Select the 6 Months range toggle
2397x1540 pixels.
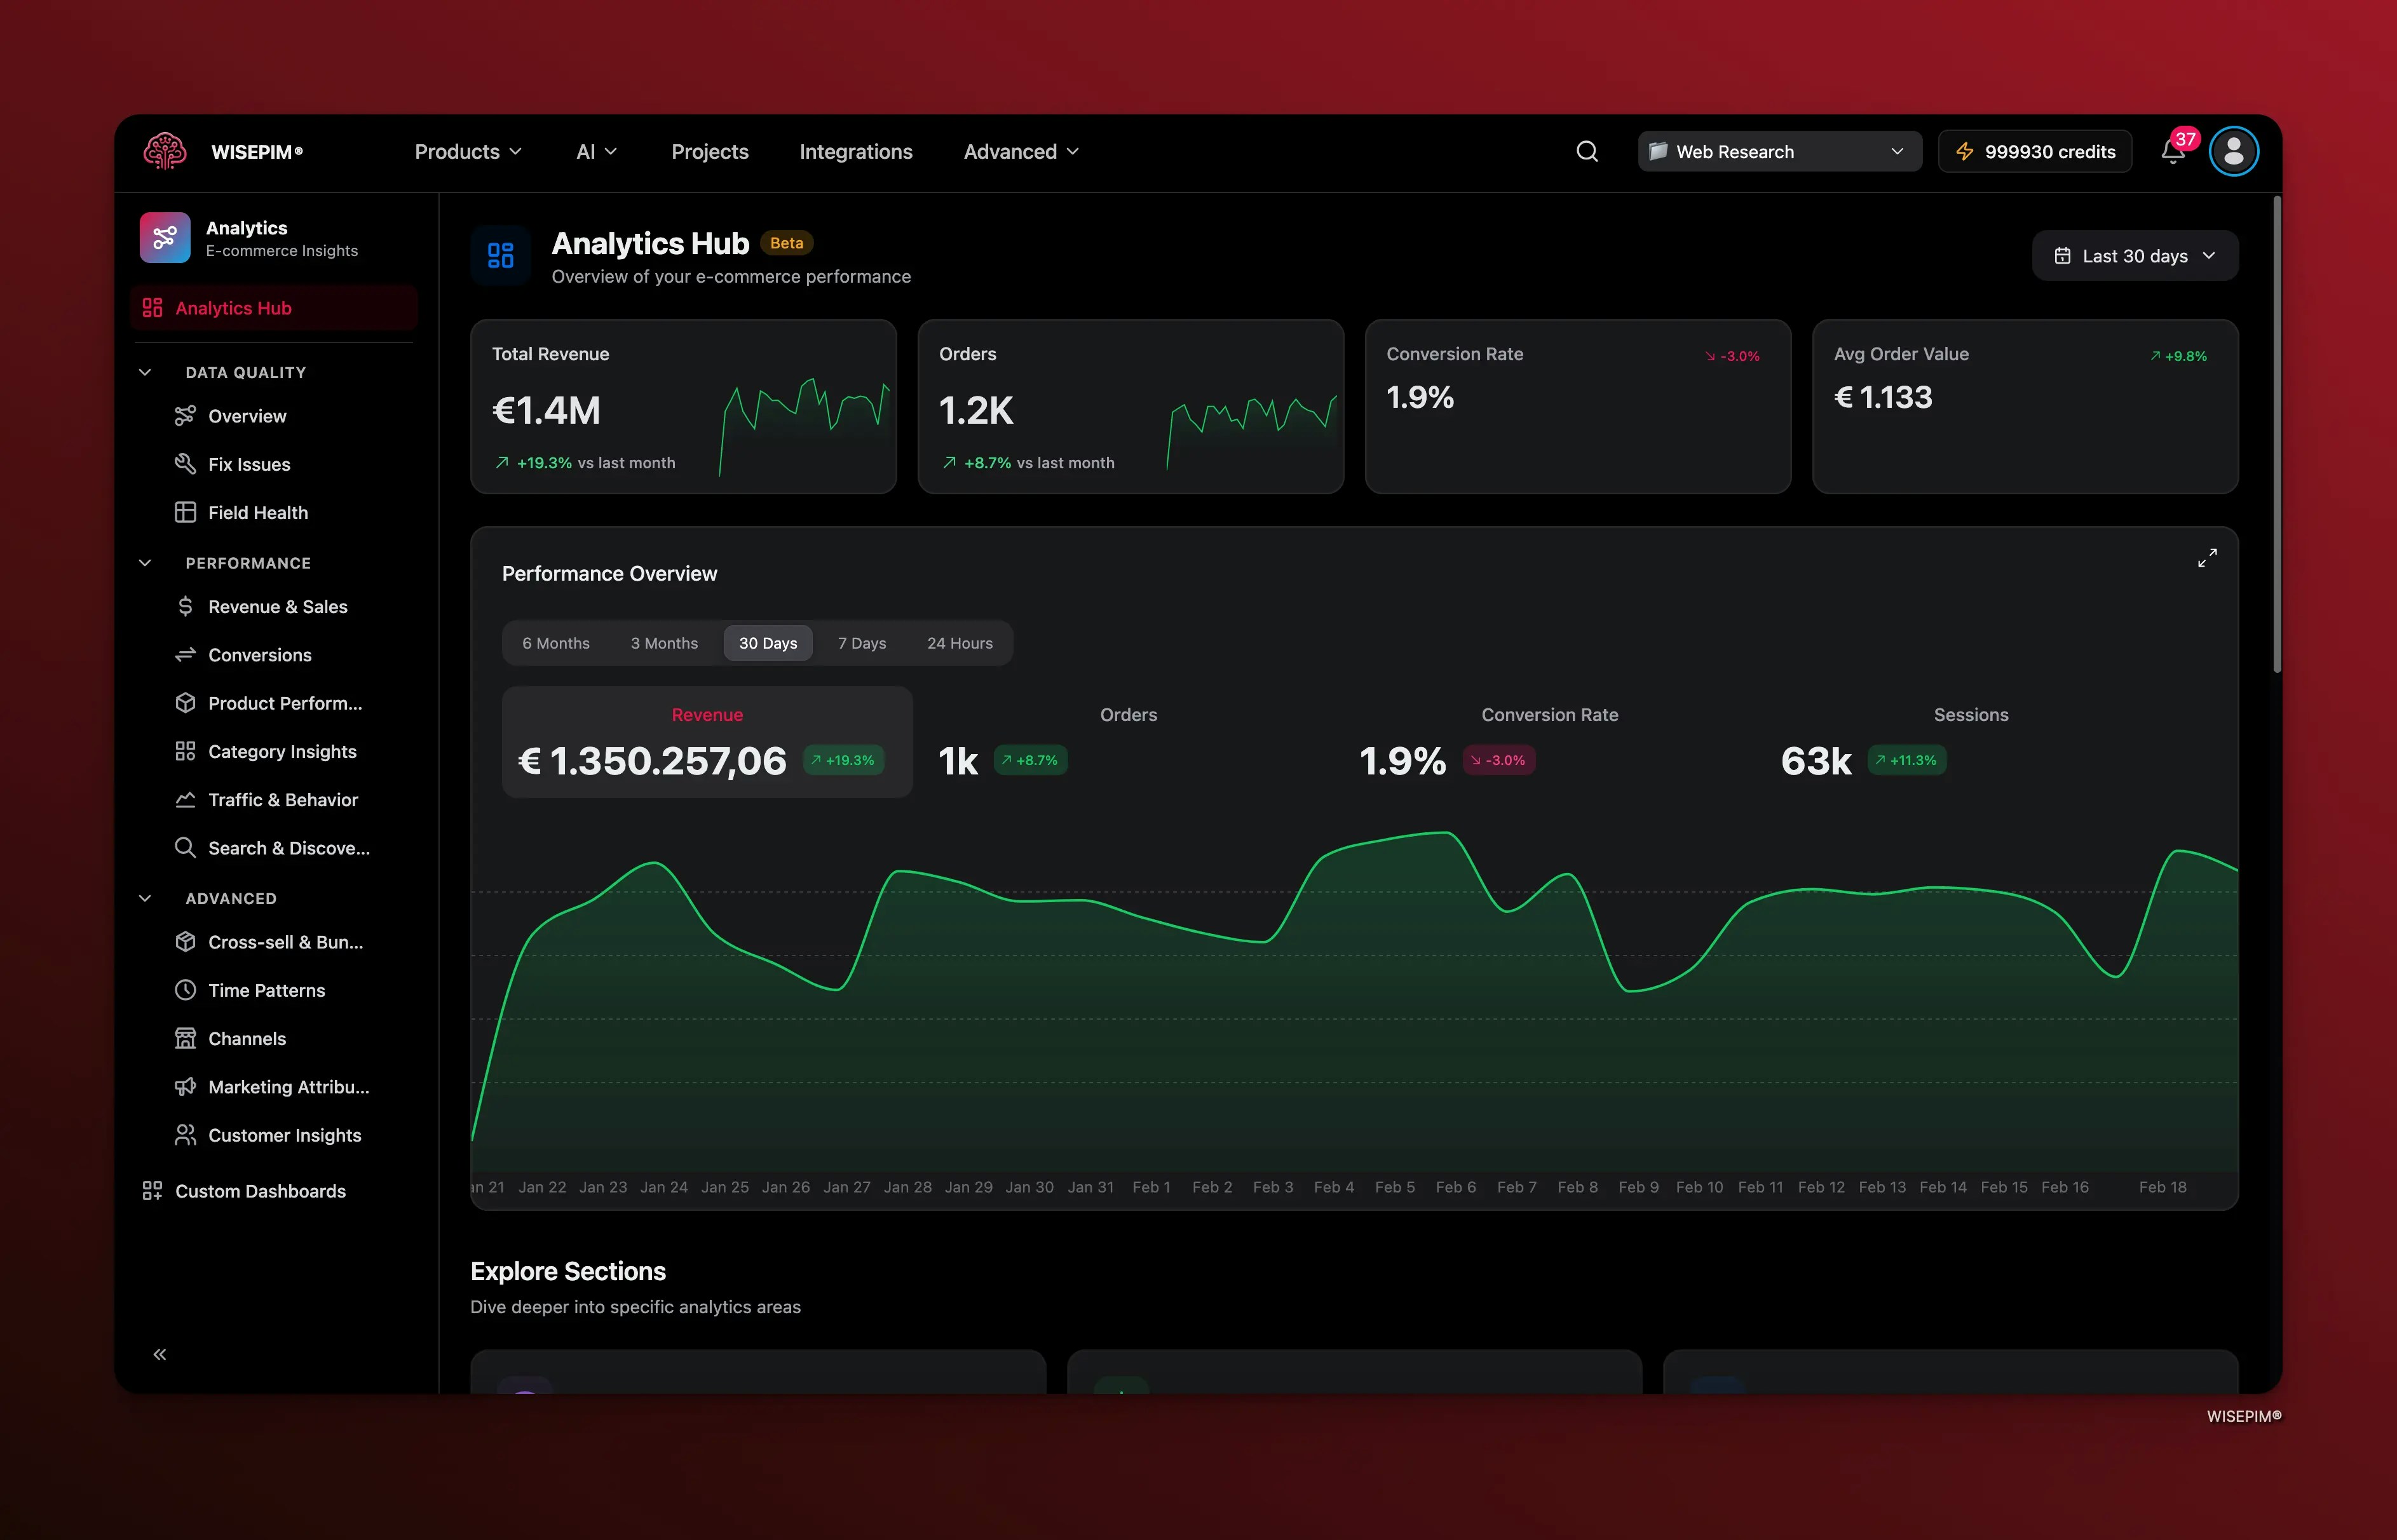tap(556, 643)
